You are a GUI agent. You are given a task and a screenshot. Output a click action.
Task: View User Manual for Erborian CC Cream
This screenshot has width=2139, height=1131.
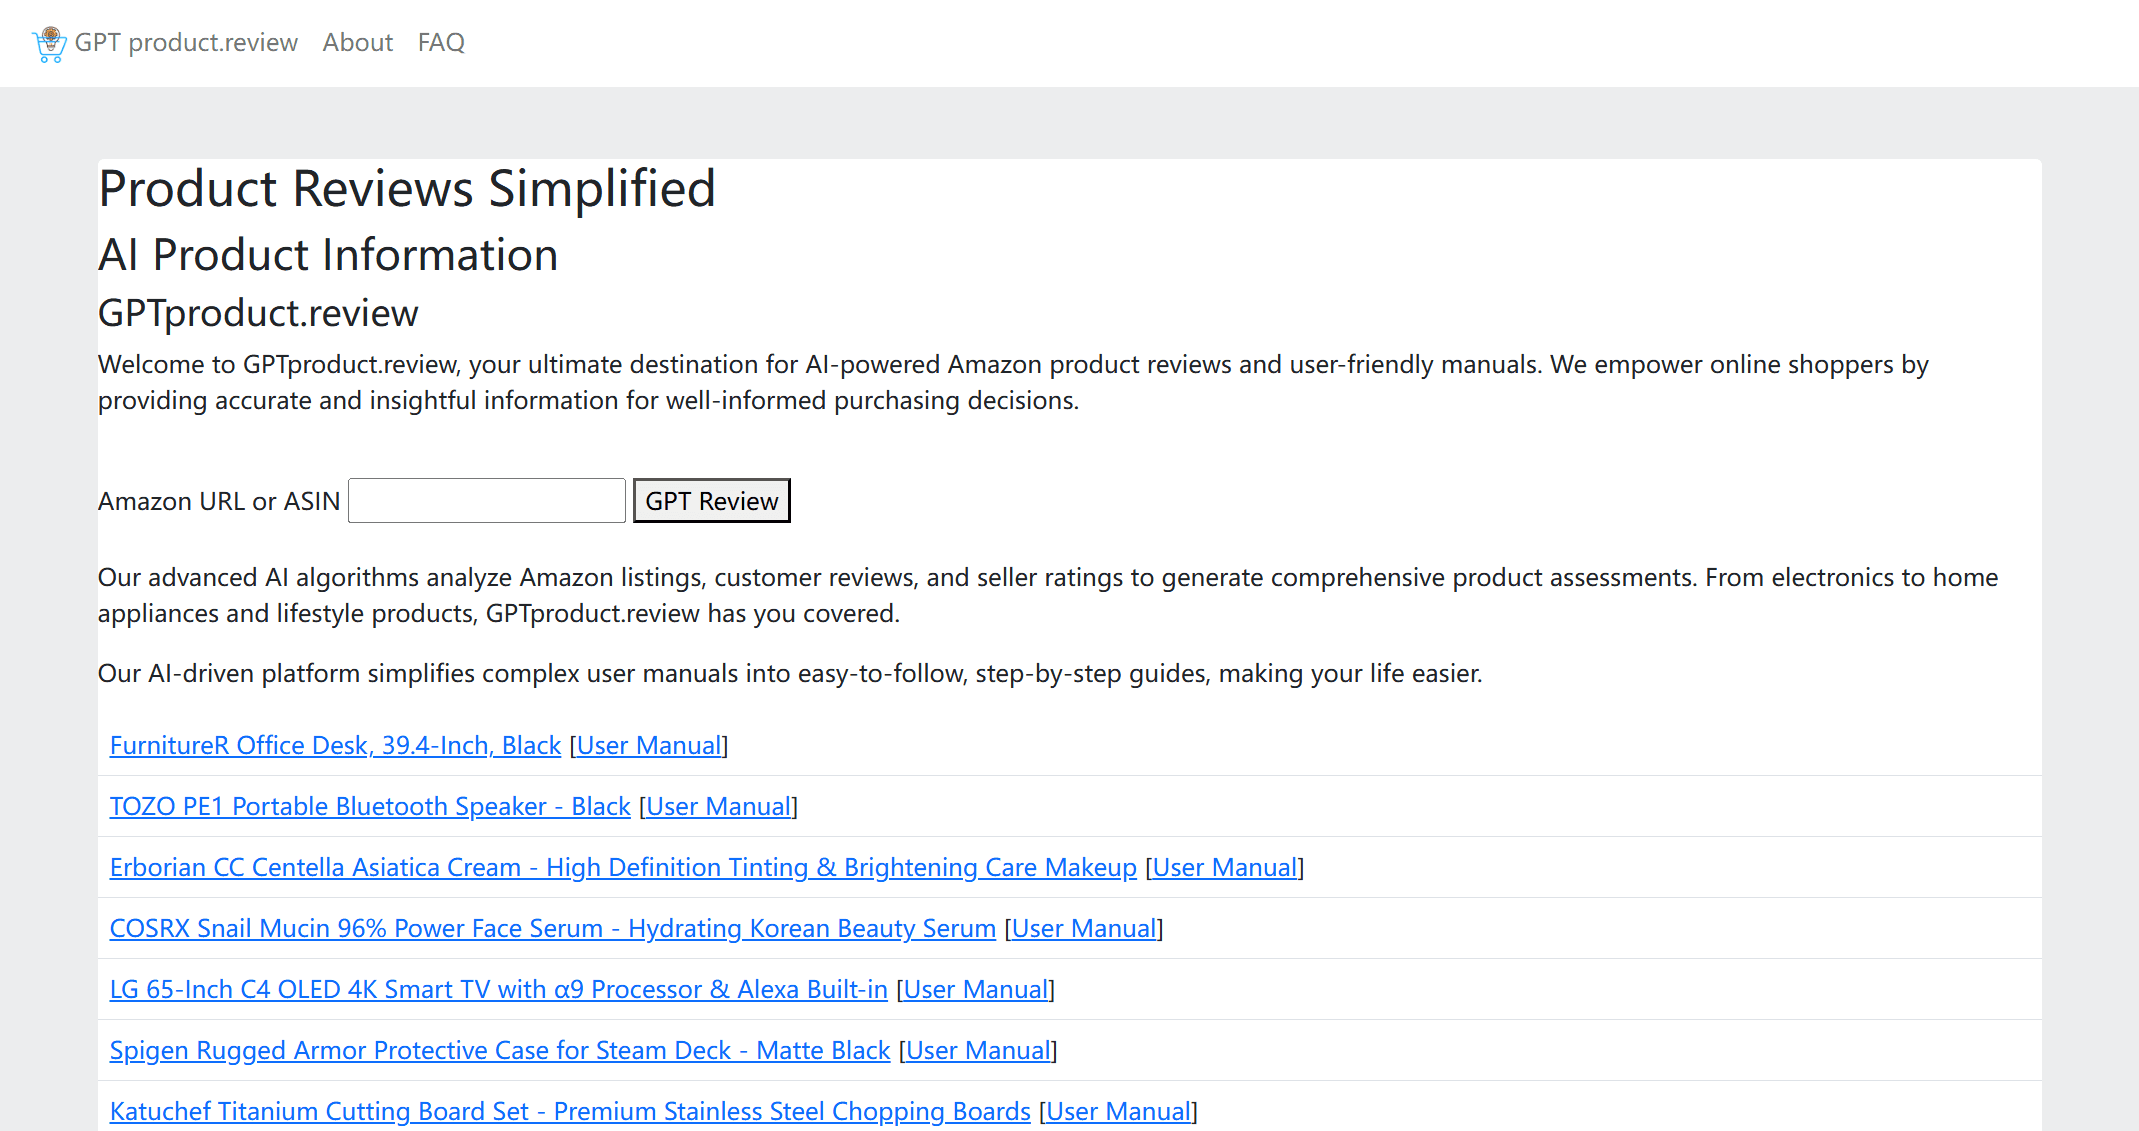pos(1225,868)
